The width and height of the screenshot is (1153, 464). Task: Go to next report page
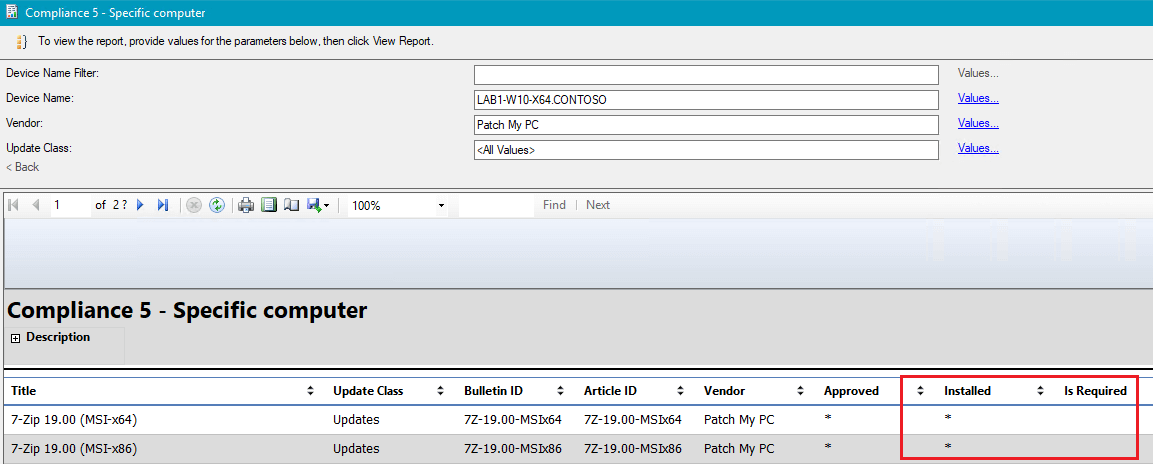(x=140, y=205)
